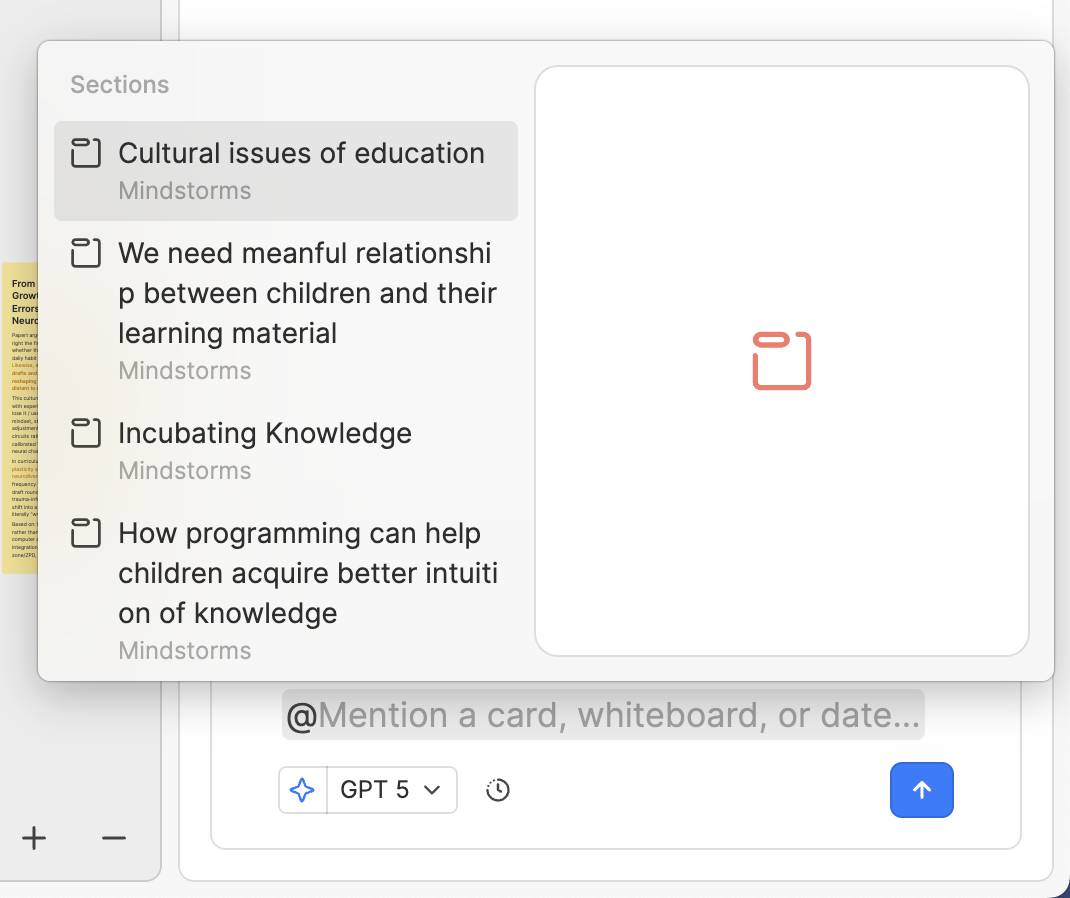Click the card icon beside 'Cultural issues of education'
This screenshot has height=898, width=1070.
point(86,153)
